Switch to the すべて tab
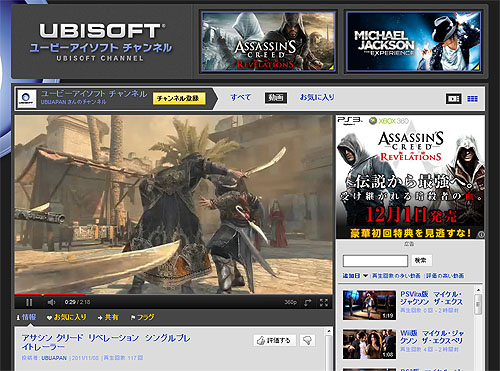500x371 pixels. tap(240, 97)
